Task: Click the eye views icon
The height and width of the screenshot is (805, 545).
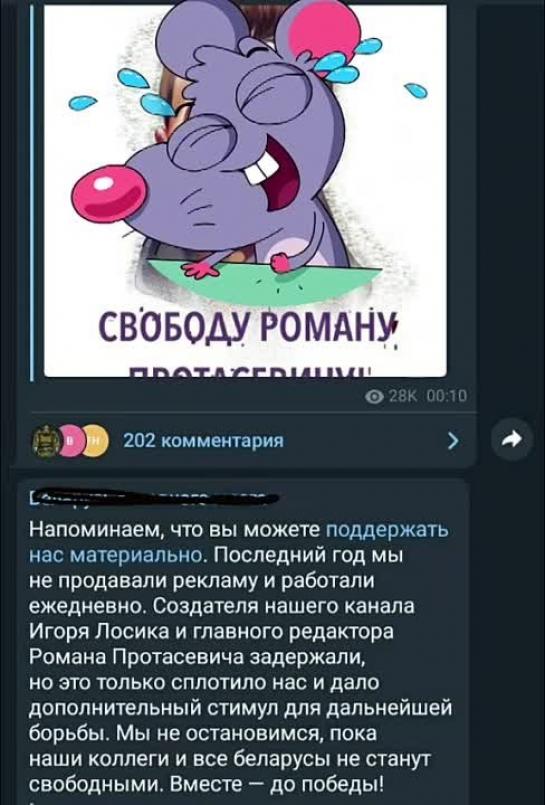Action: 375,397
